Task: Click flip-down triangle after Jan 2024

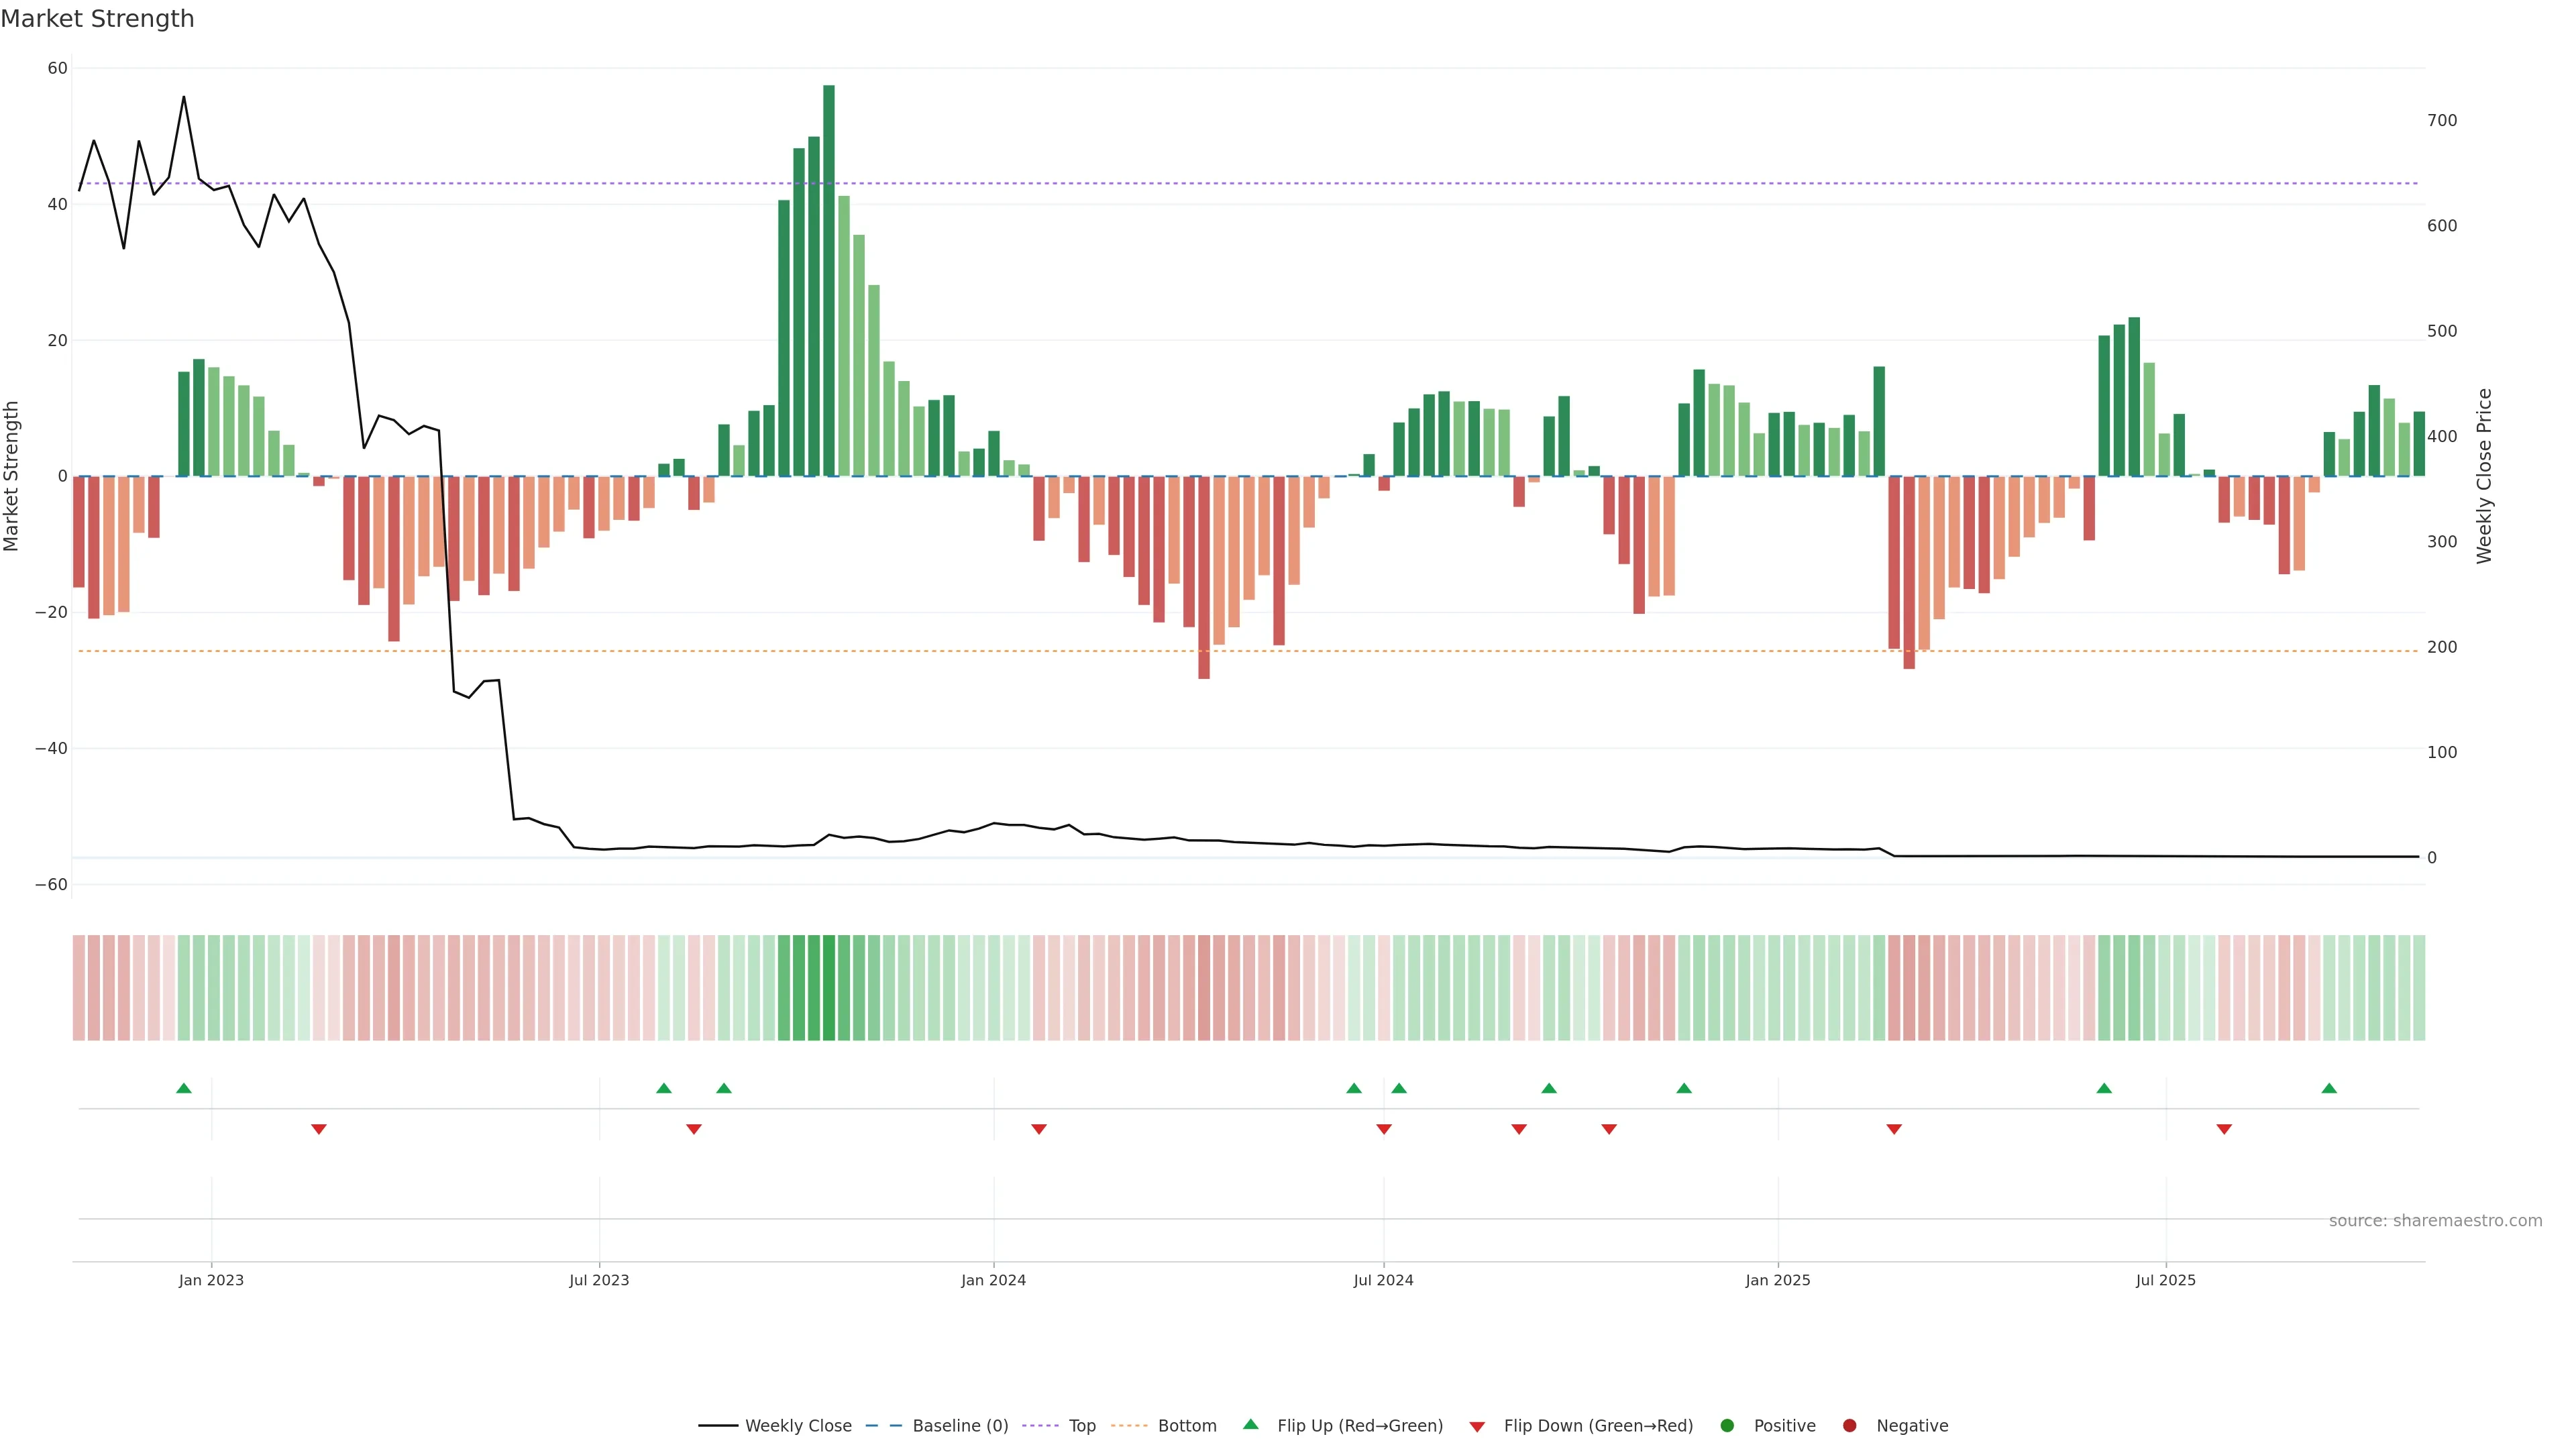Action: (x=1039, y=1129)
